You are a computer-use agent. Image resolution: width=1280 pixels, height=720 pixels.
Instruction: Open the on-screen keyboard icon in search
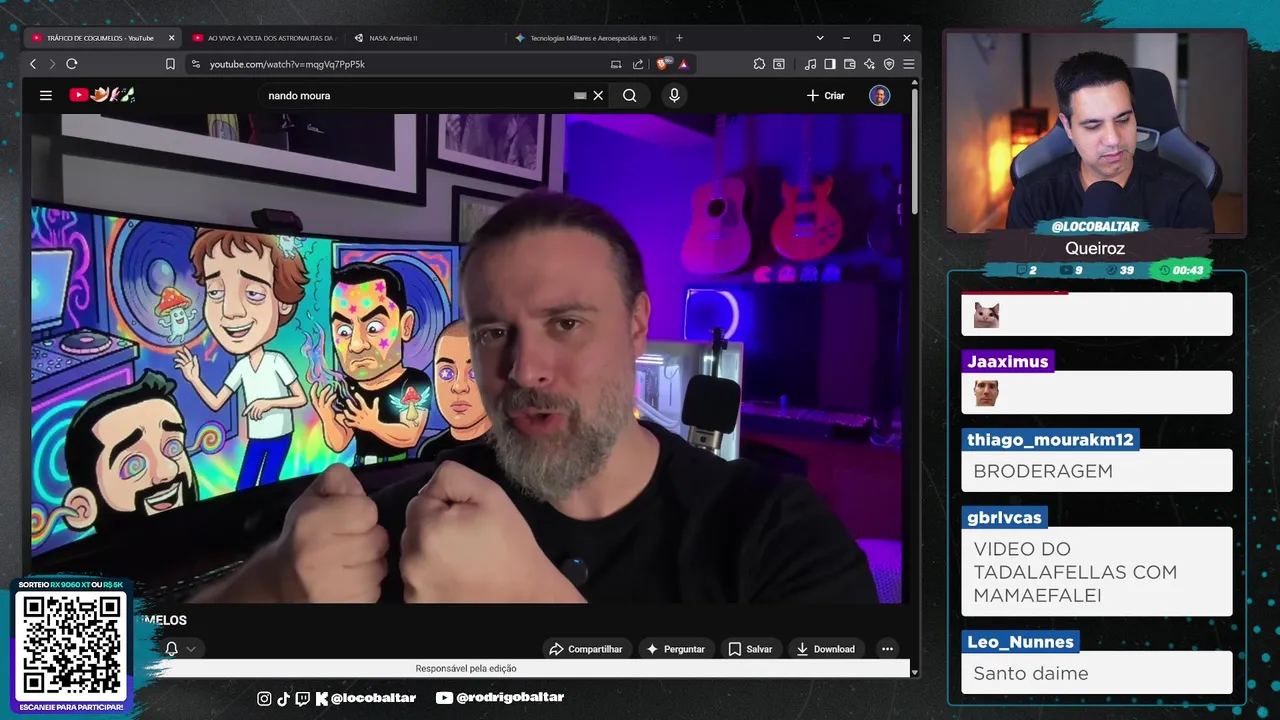tap(580, 96)
